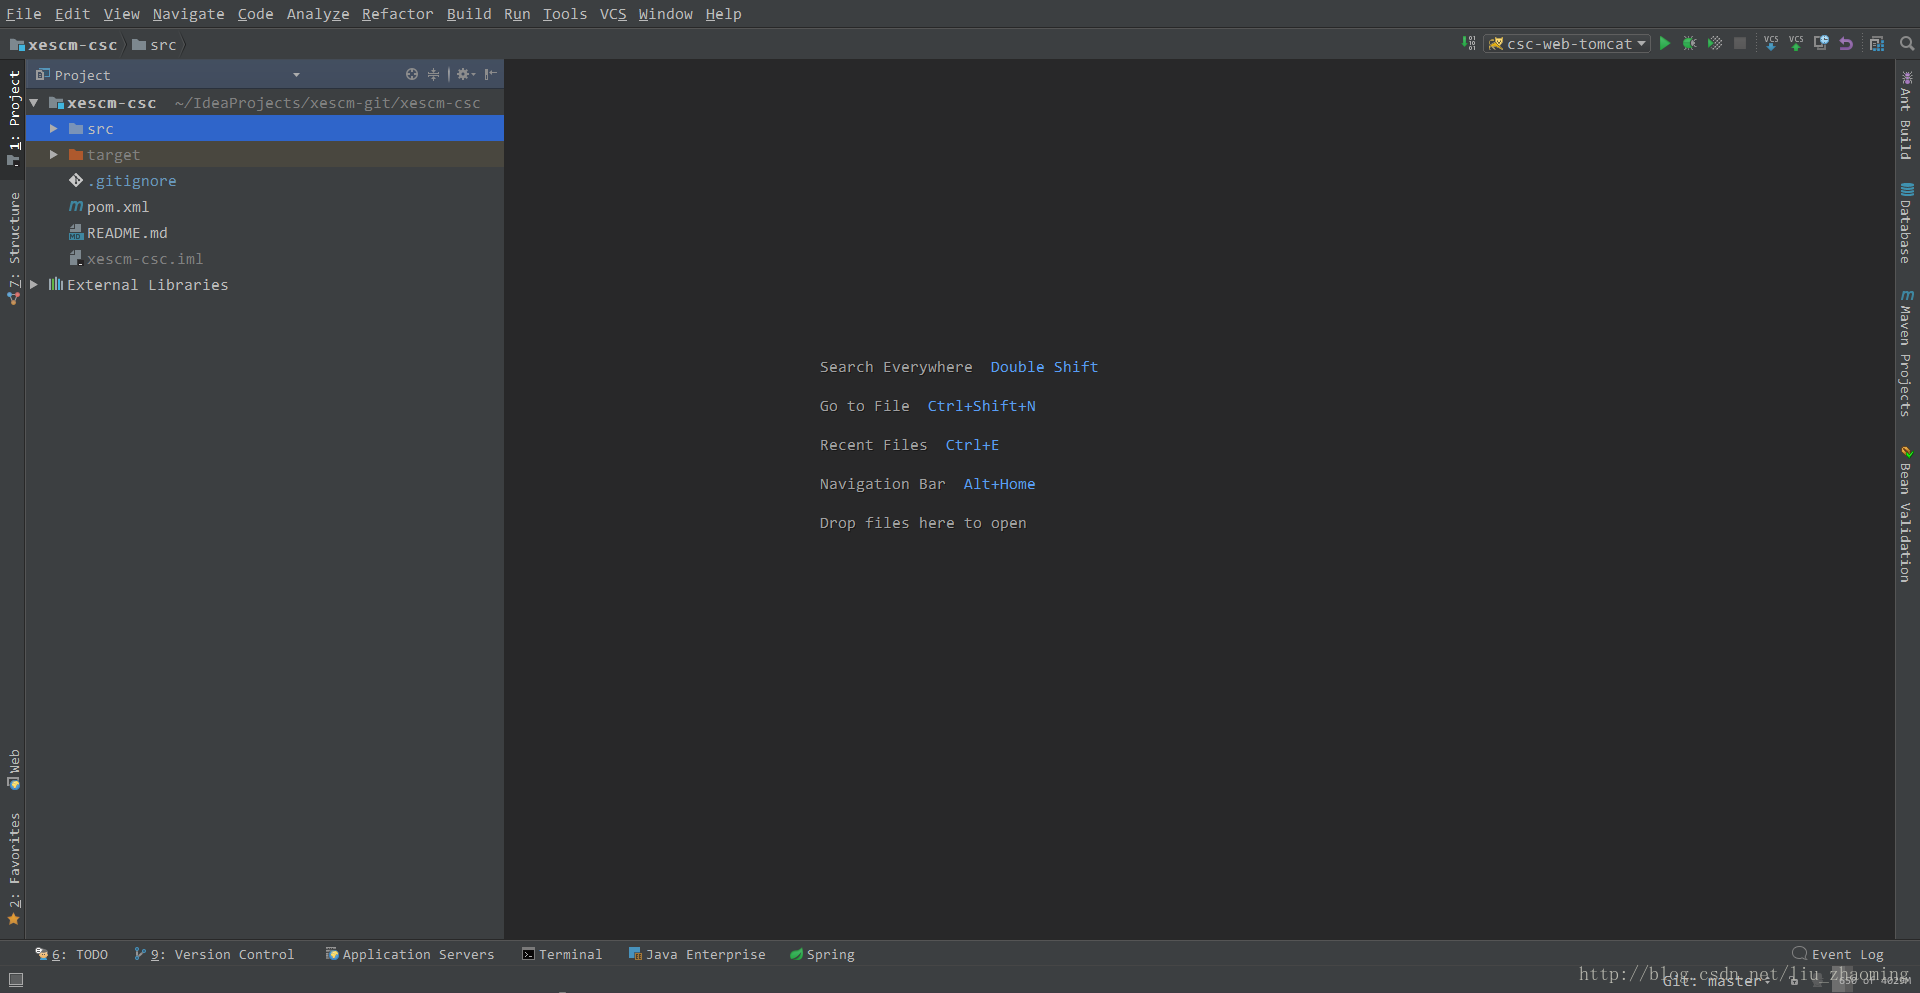The width and height of the screenshot is (1920, 993).
Task: Collapse all in Project panel
Action: (433, 74)
